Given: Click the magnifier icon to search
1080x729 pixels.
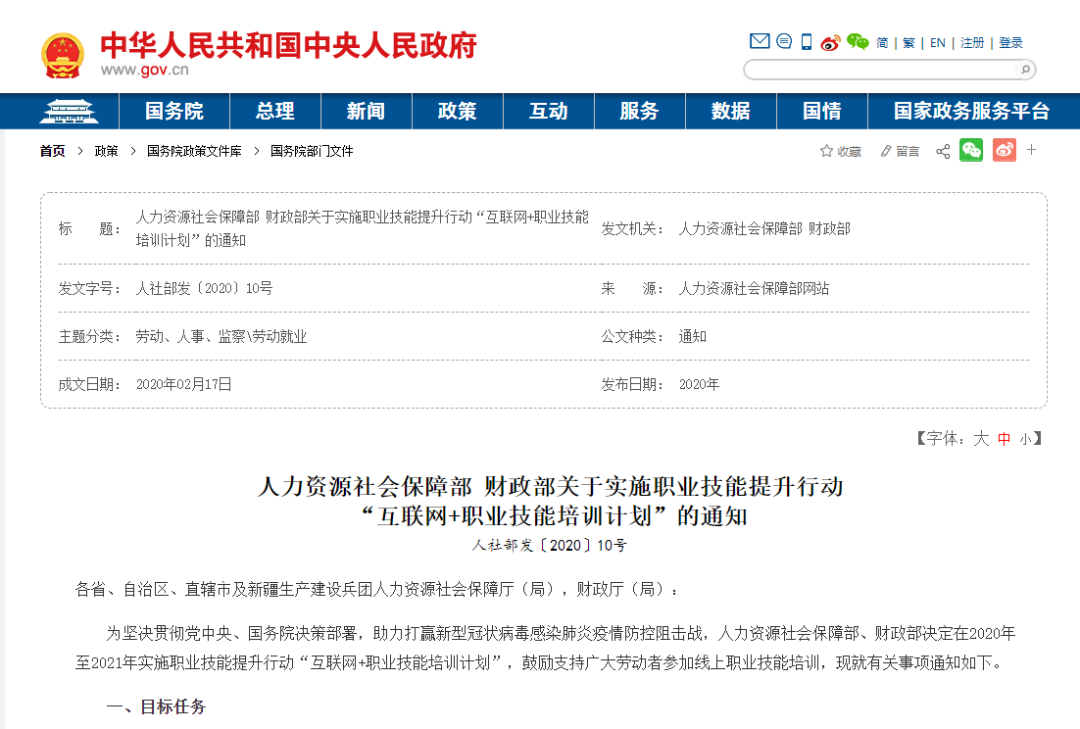Looking at the screenshot, I should coord(1025,69).
